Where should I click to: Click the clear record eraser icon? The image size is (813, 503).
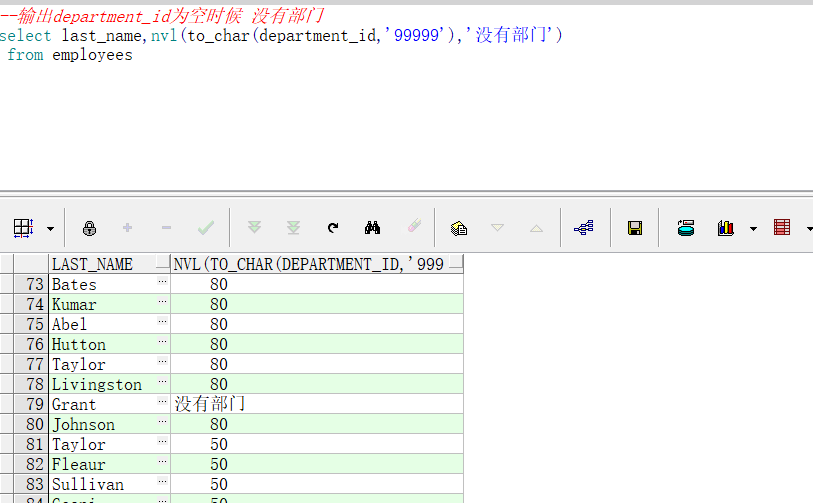(414, 226)
